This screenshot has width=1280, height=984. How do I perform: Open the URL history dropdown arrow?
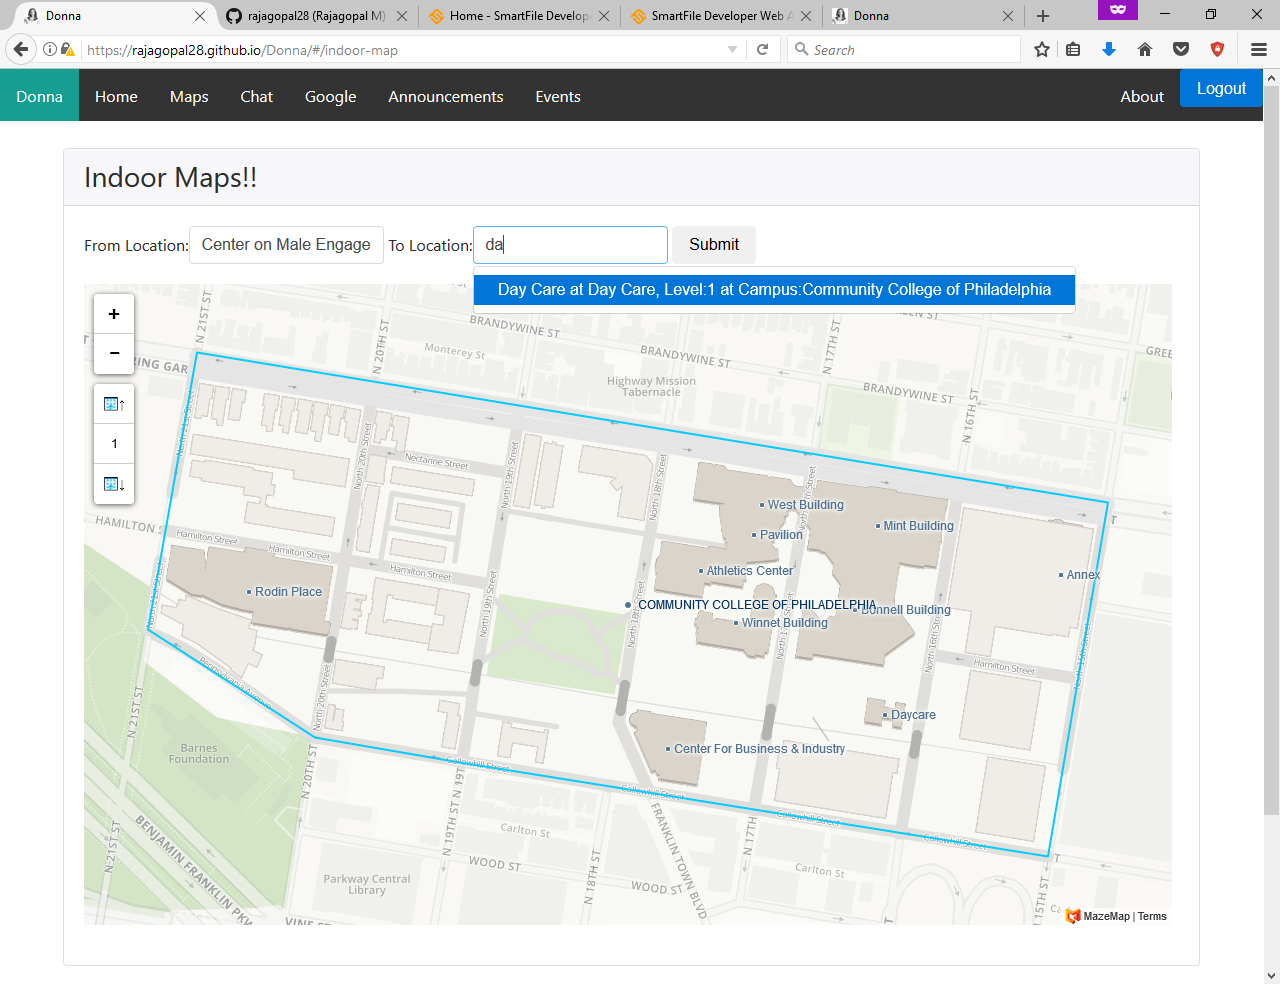point(733,49)
